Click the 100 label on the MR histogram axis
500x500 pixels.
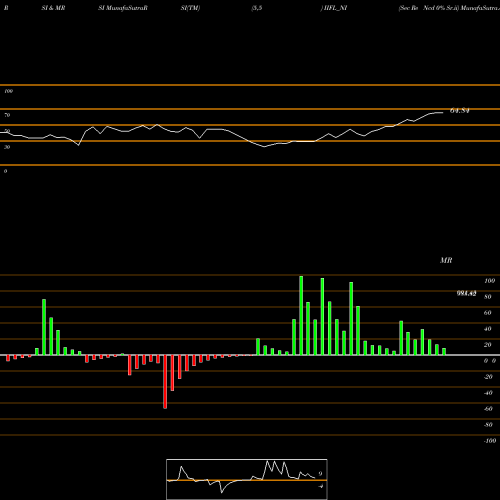[x=490, y=281]
